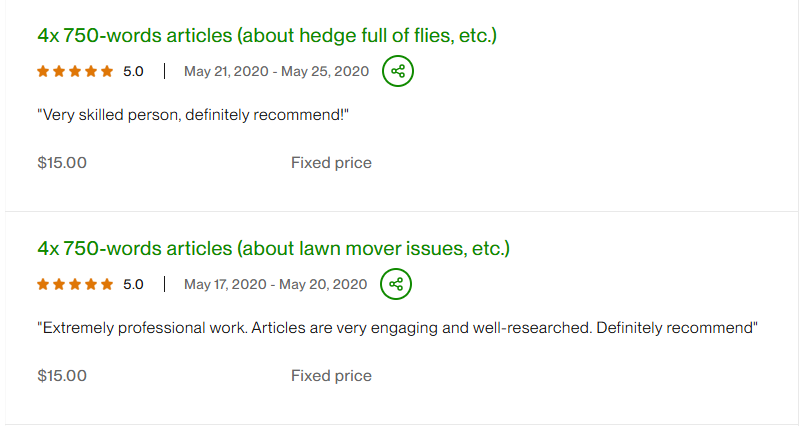Click the May 17, 2020 - May 20, 2020 dates
Screen dimensions: 803x426
[276, 285]
